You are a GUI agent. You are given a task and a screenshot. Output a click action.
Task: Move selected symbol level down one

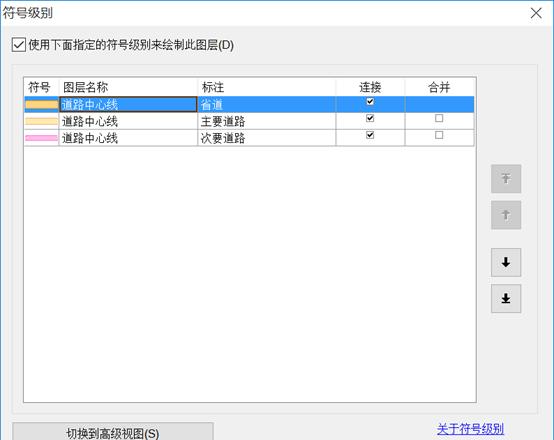tap(506, 262)
